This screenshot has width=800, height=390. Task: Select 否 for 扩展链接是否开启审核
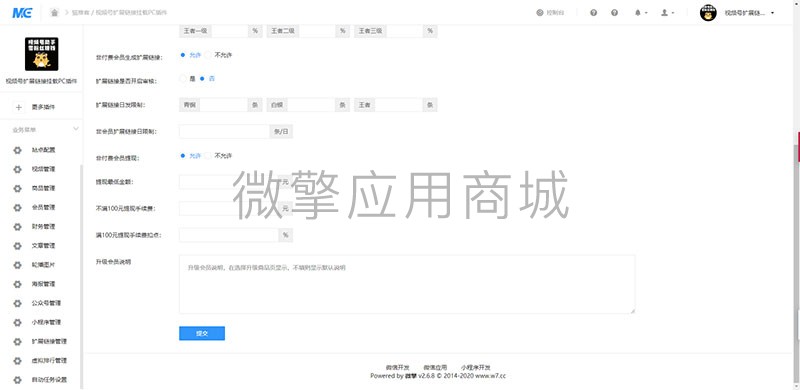[x=202, y=79]
